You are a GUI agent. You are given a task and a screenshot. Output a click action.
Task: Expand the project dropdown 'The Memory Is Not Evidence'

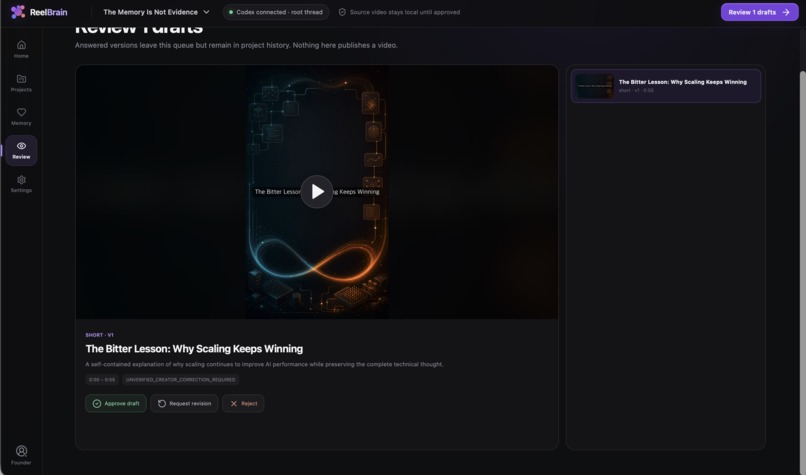click(156, 12)
